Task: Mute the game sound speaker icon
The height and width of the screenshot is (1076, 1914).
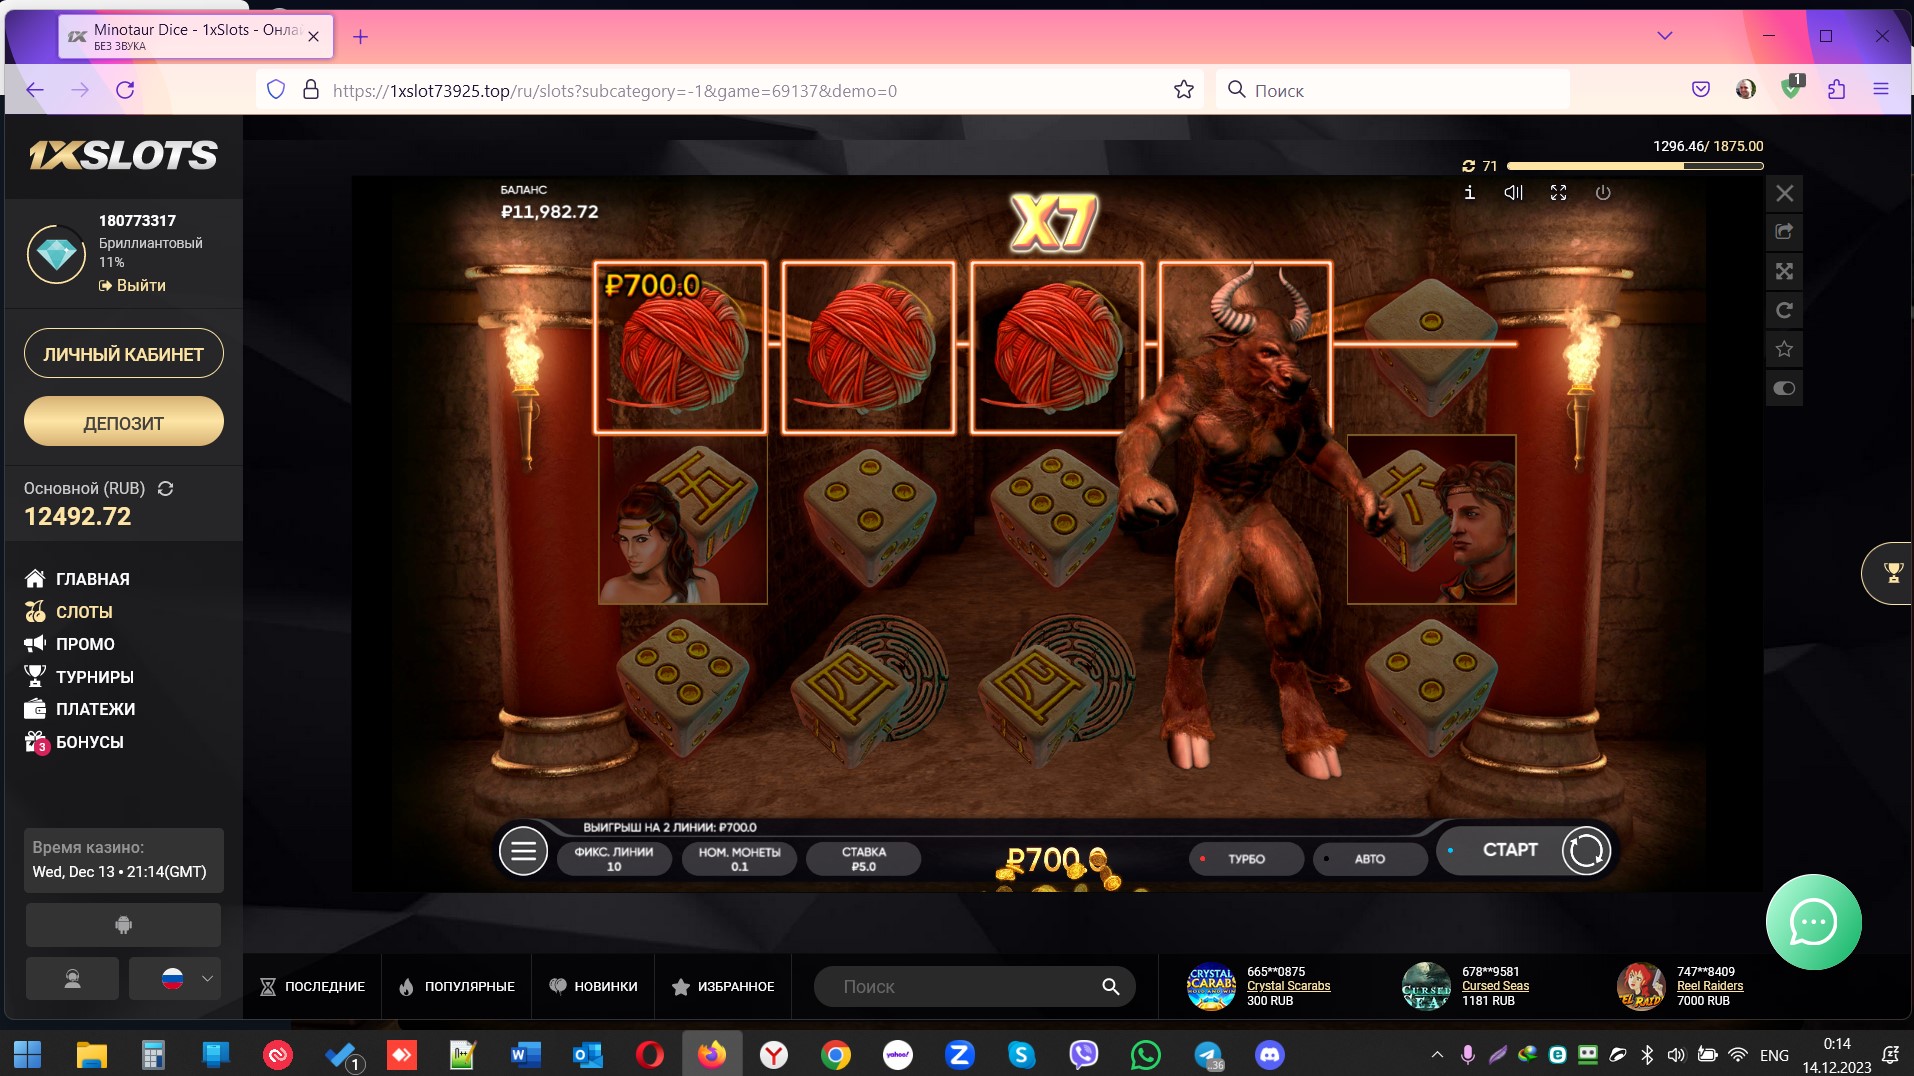Action: [1514, 193]
